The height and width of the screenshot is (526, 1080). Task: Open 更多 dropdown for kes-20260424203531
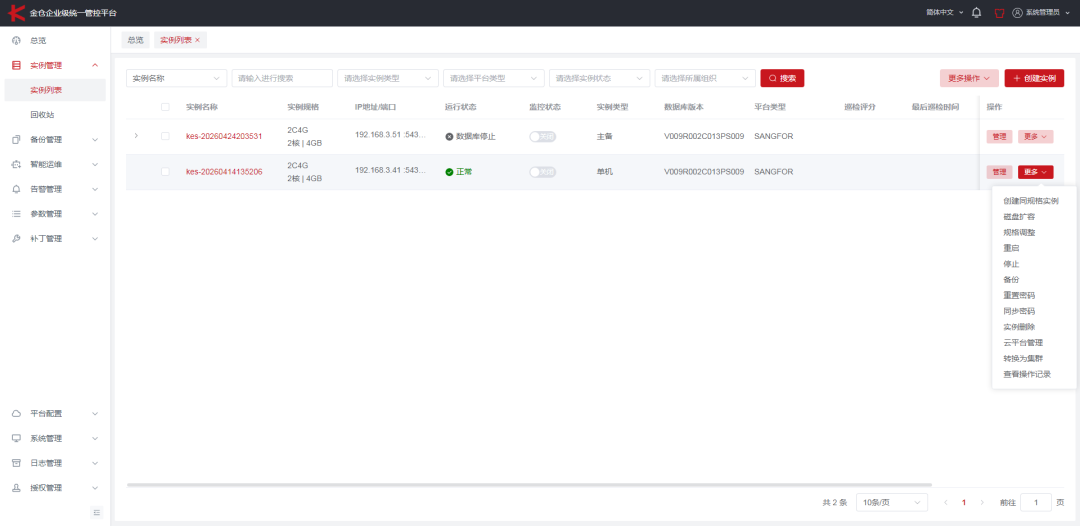pyautogui.click(x=1035, y=136)
